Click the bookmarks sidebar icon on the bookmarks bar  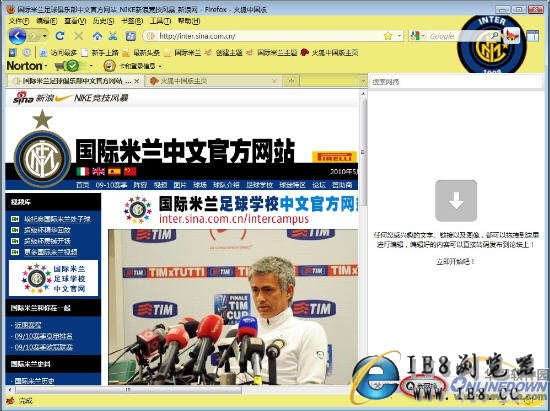coord(13,53)
